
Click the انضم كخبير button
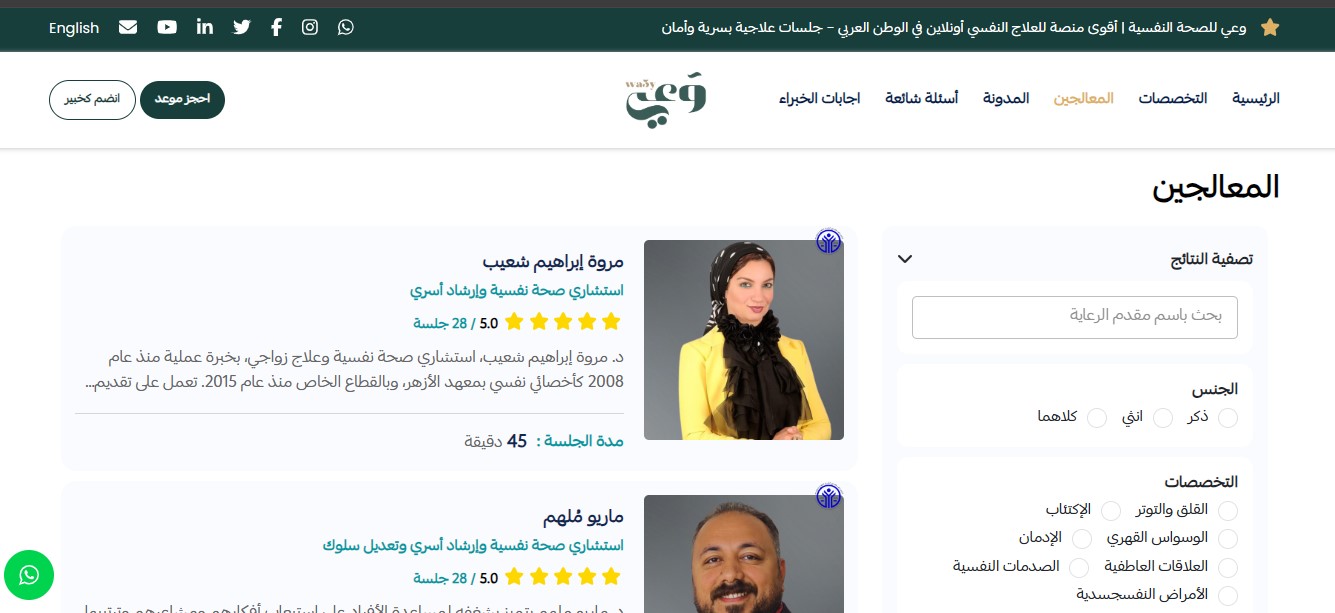(92, 100)
